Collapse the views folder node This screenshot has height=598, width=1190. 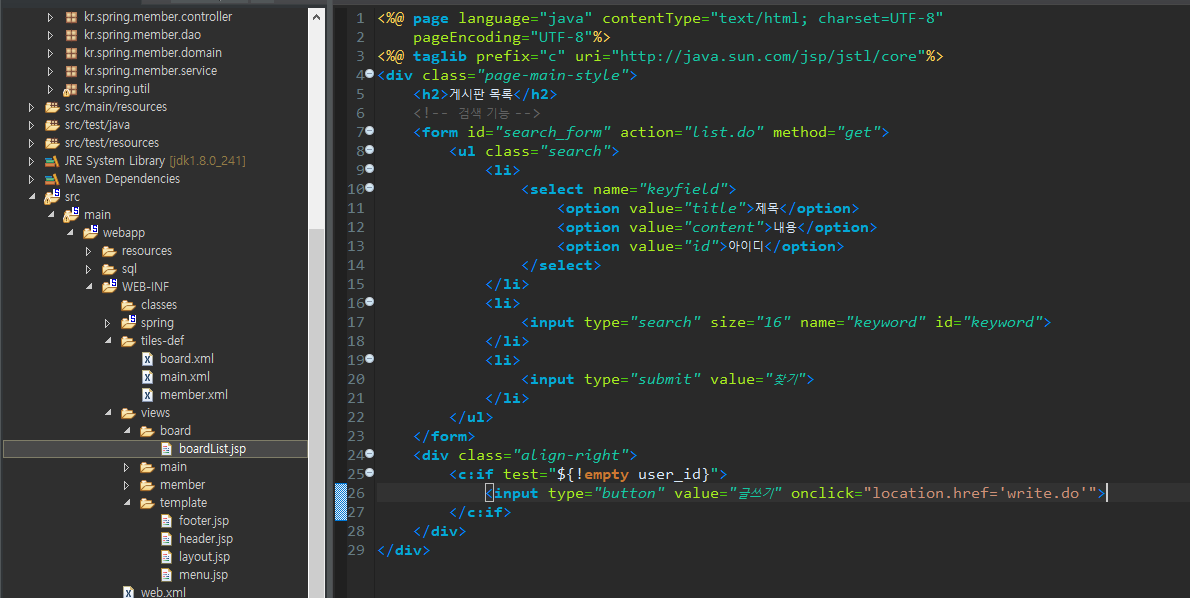pos(109,413)
